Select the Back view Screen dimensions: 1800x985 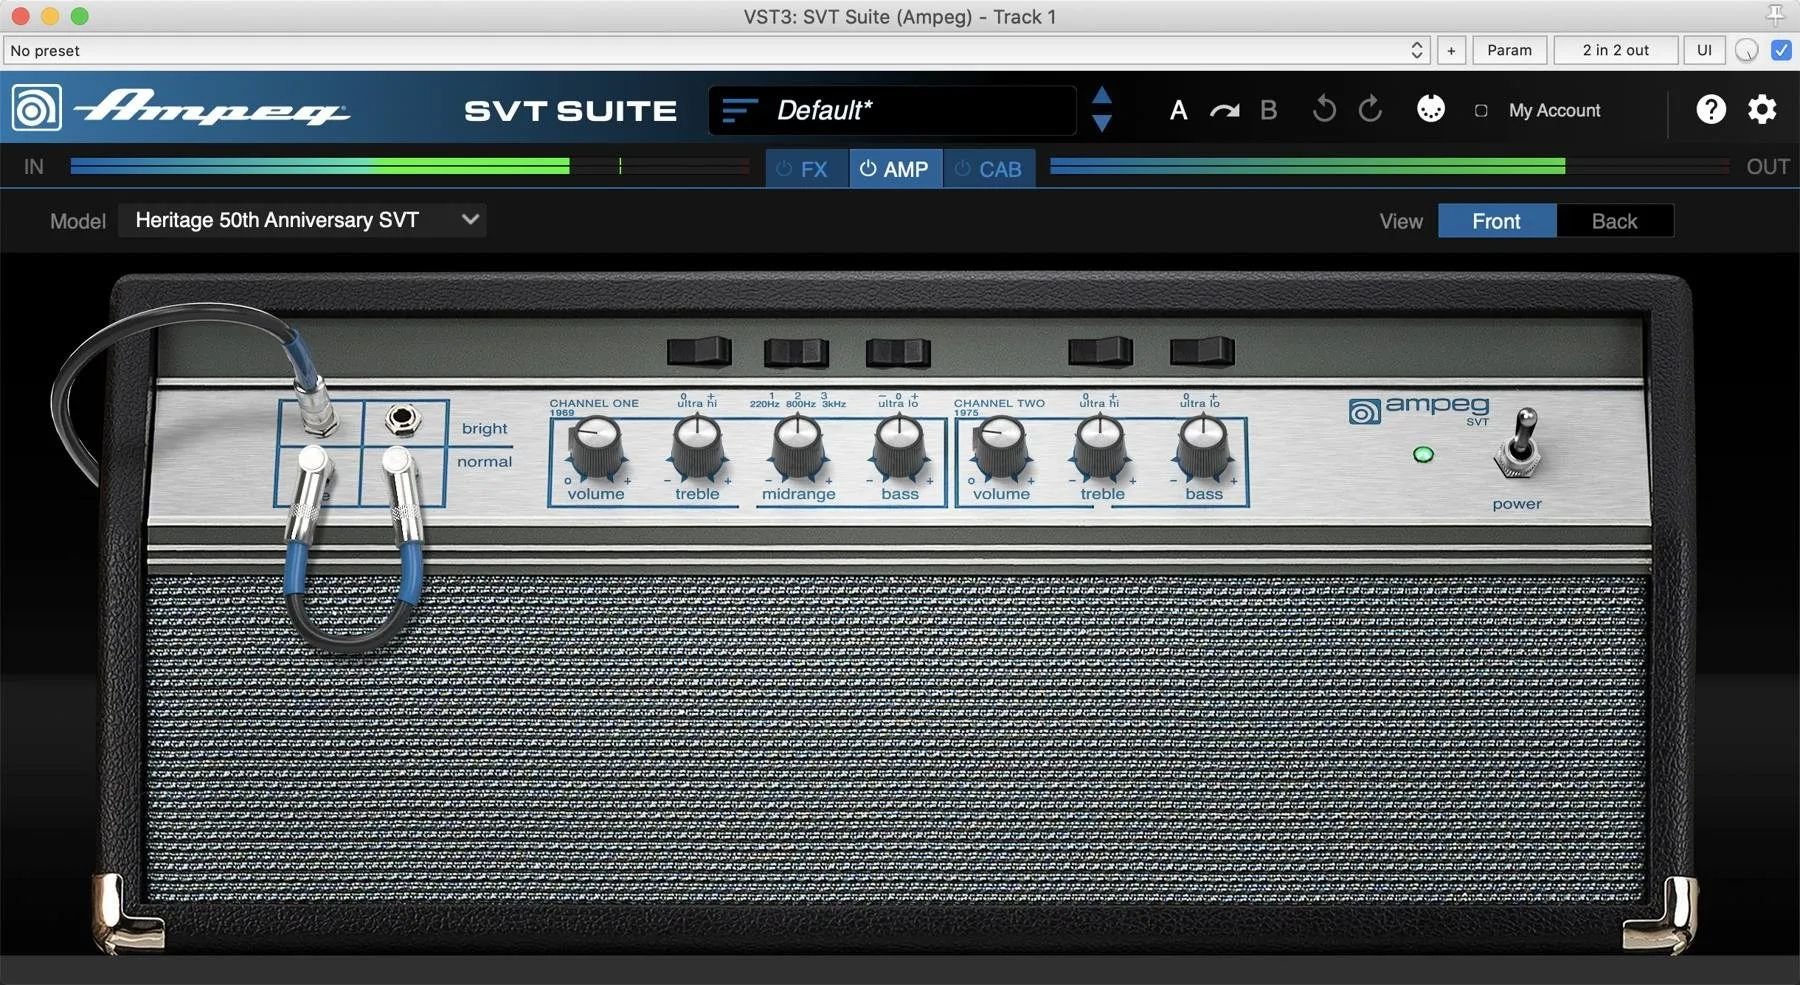[x=1615, y=221]
